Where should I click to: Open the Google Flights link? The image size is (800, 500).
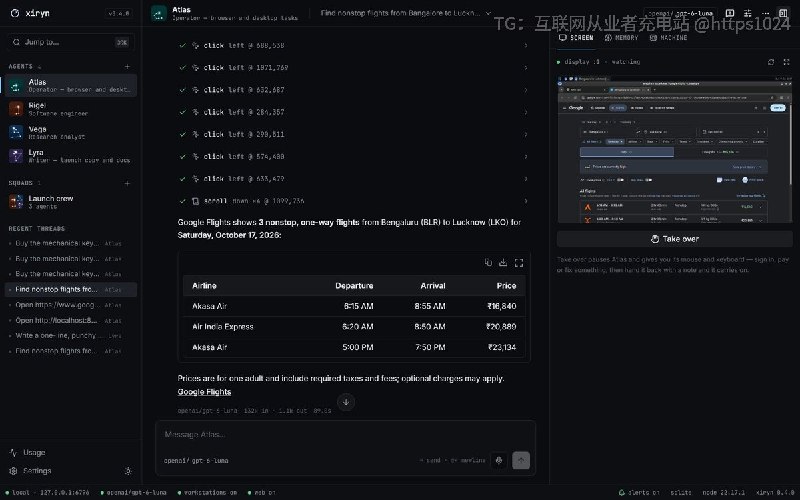tap(204, 392)
